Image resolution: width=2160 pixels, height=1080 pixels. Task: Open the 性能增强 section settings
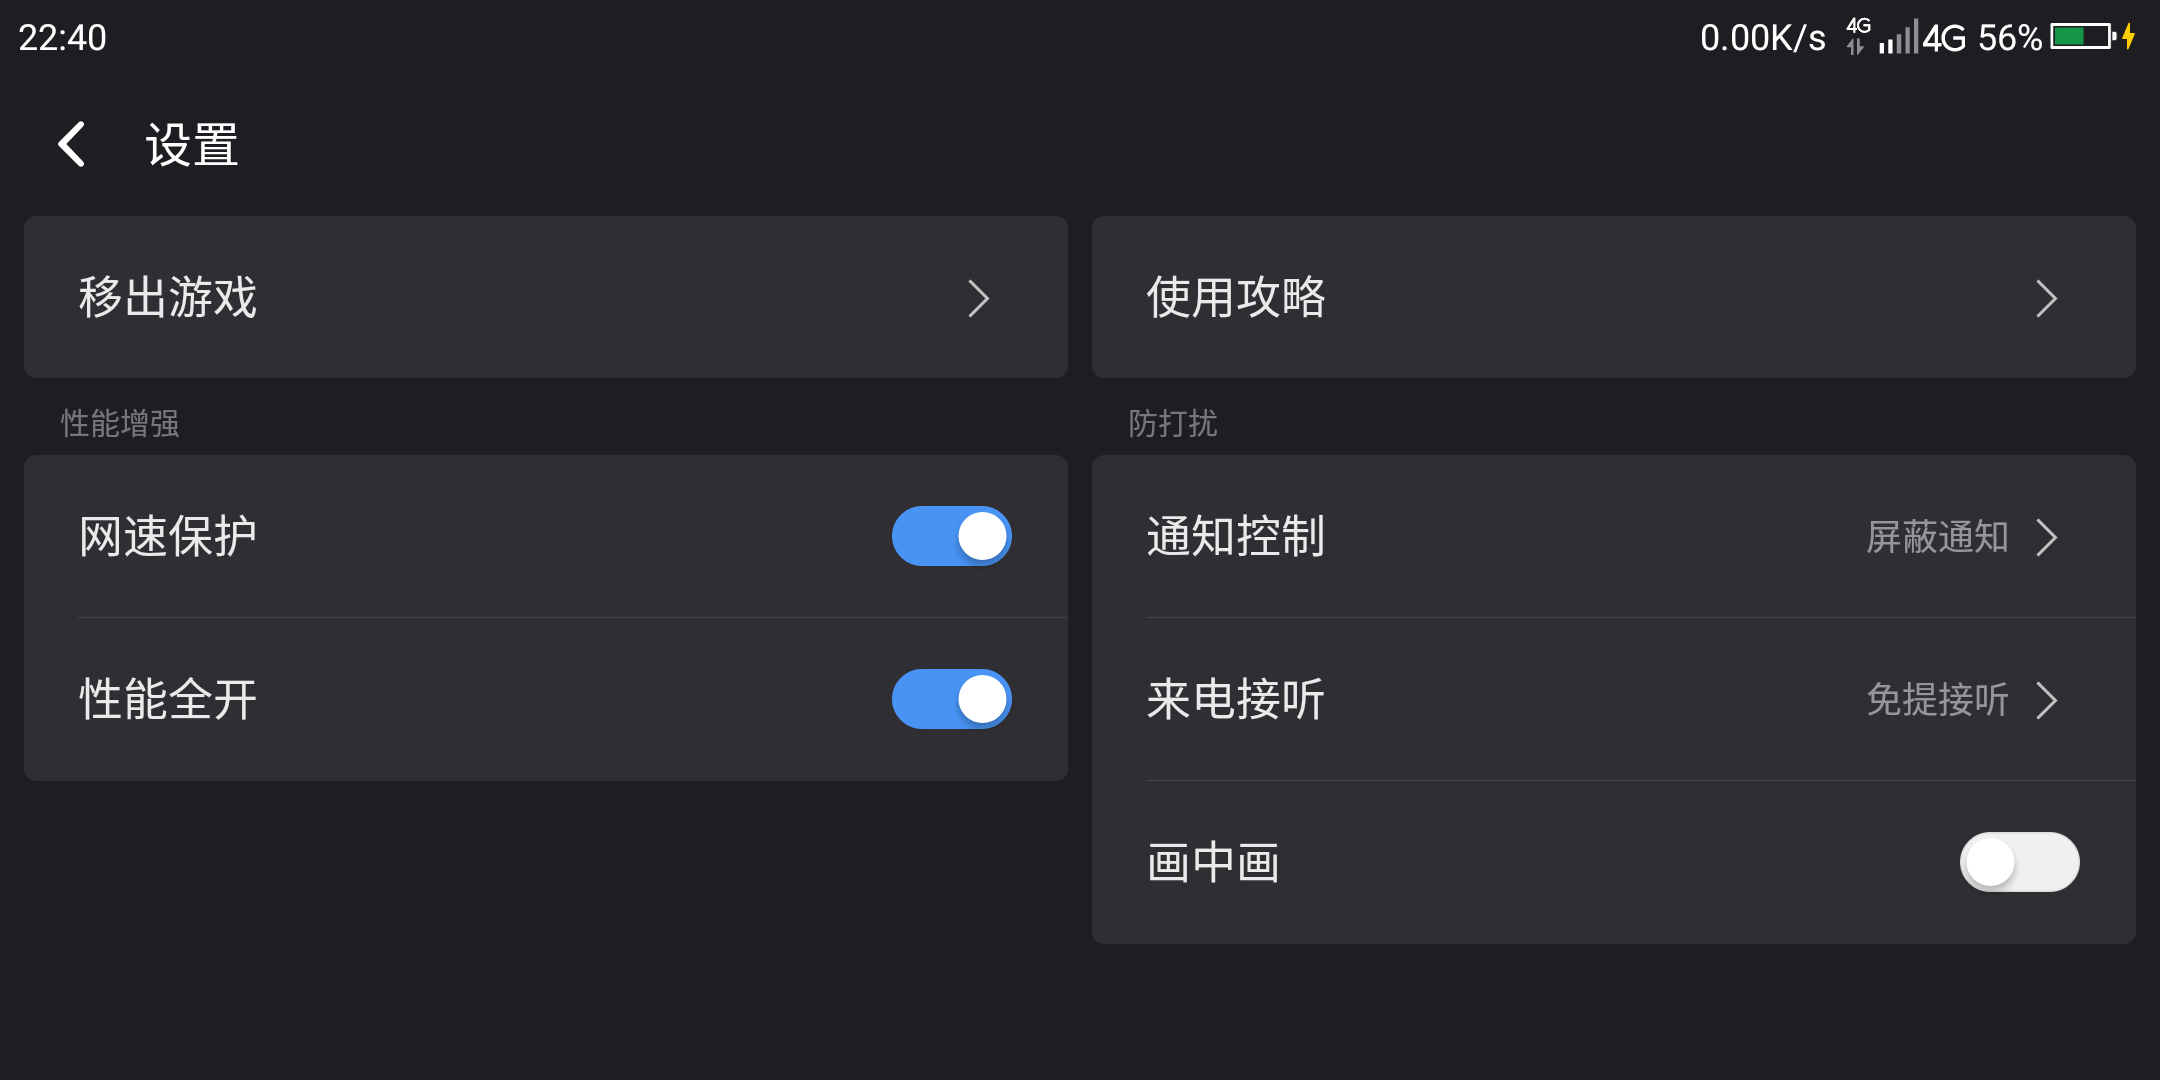click(x=120, y=423)
